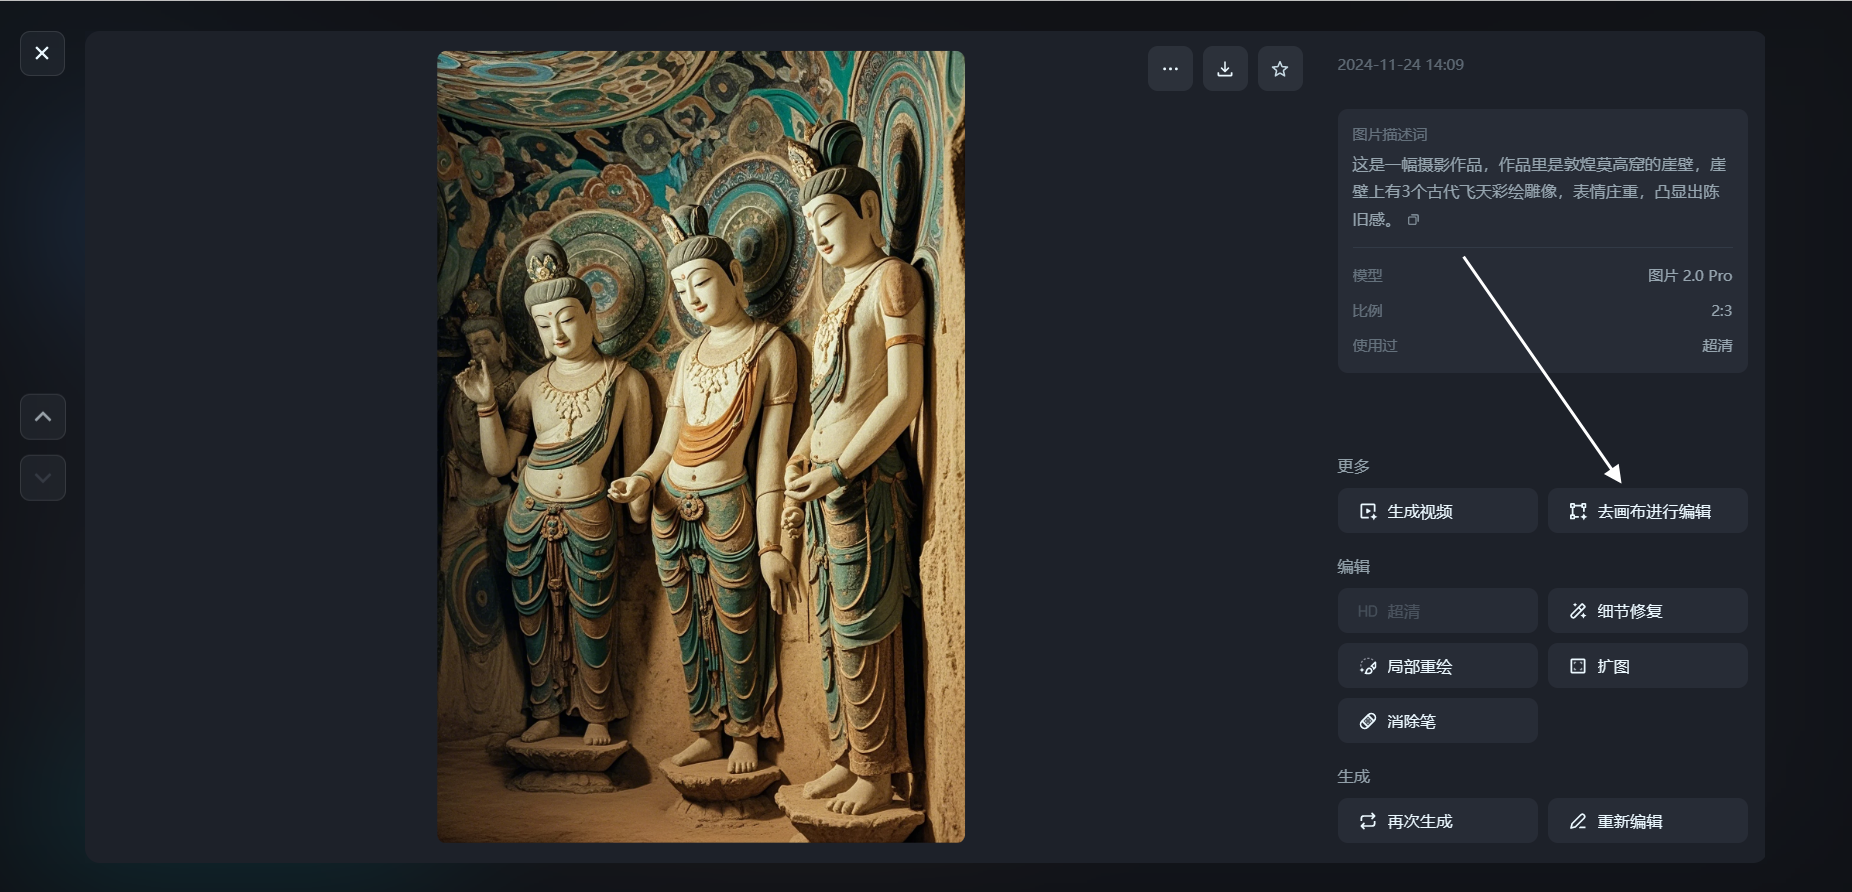
Task: Click the 重新编辑 re-edit button
Action: (x=1647, y=821)
